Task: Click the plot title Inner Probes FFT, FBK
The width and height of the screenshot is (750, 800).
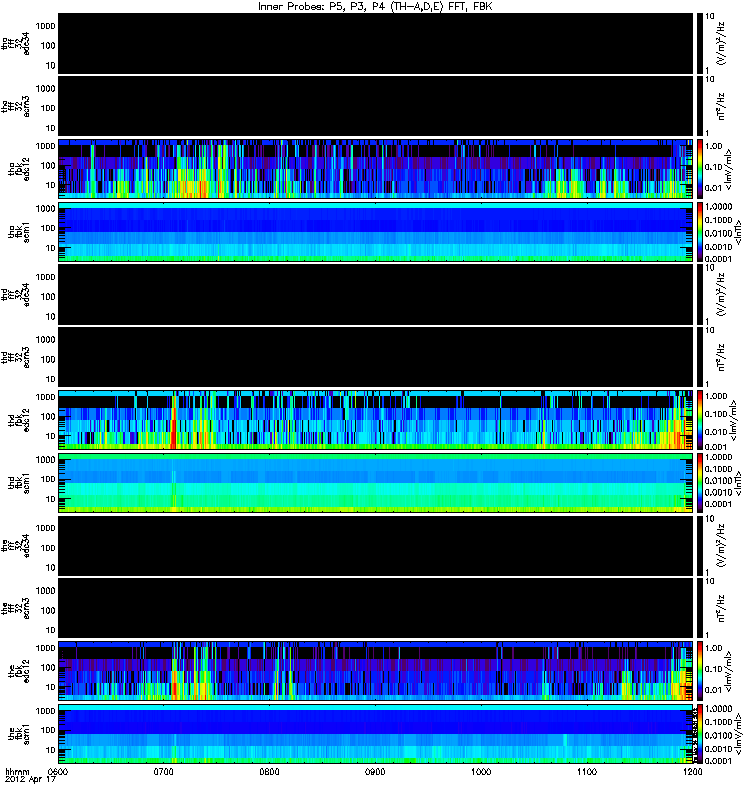Action: click(375, 7)
